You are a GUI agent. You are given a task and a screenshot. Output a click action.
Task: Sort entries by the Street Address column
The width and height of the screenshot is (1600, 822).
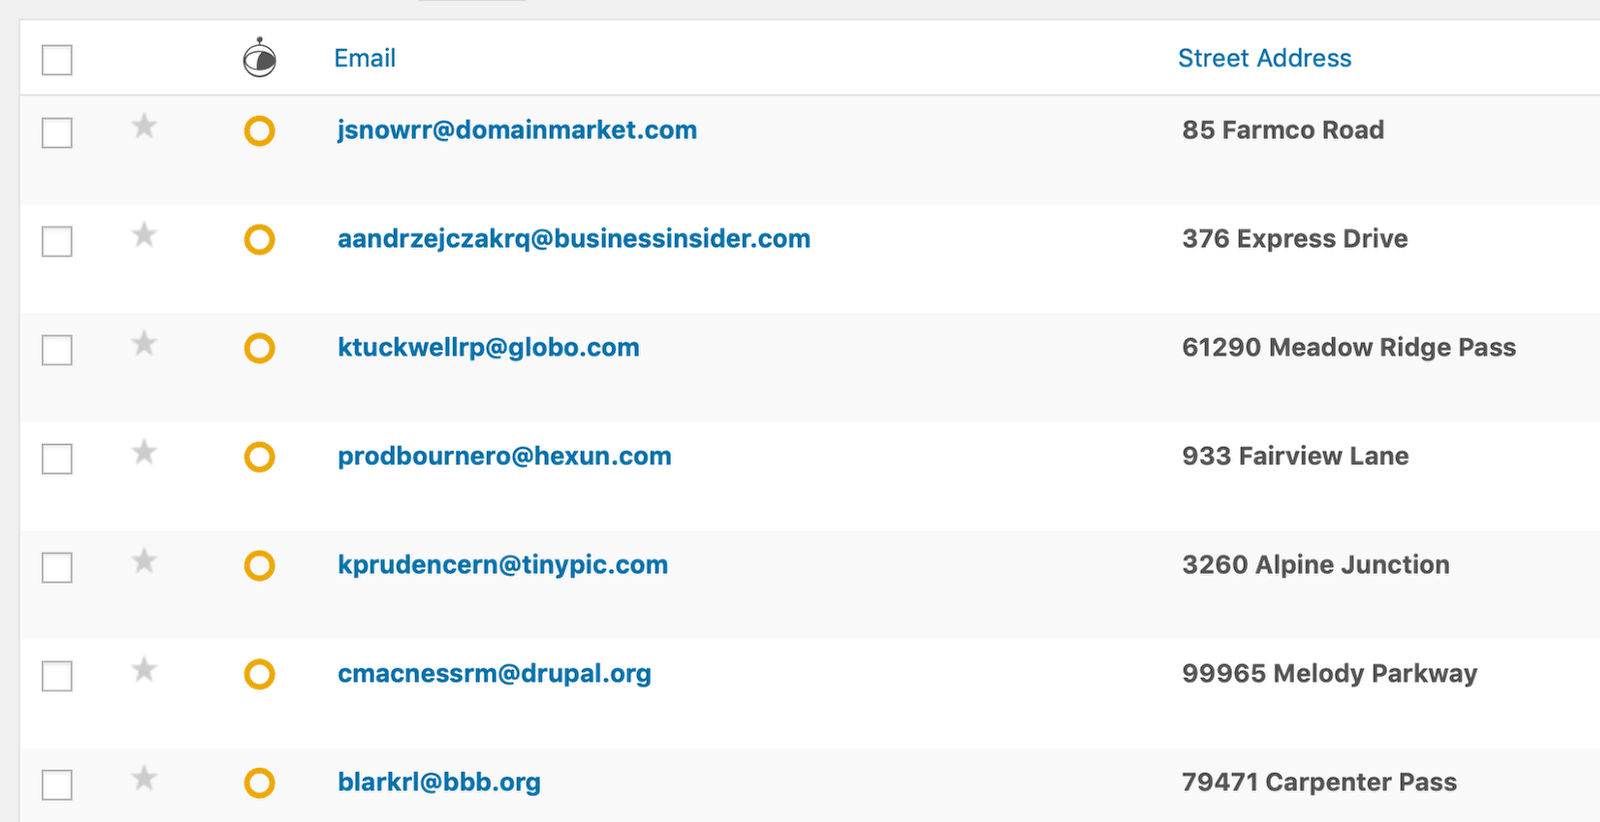click(1264, 58)
